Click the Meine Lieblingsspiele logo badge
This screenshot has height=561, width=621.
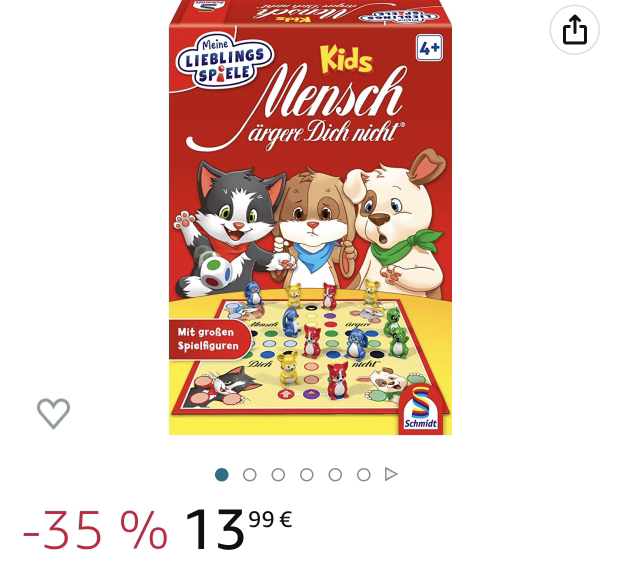click(x=225, y=61)
